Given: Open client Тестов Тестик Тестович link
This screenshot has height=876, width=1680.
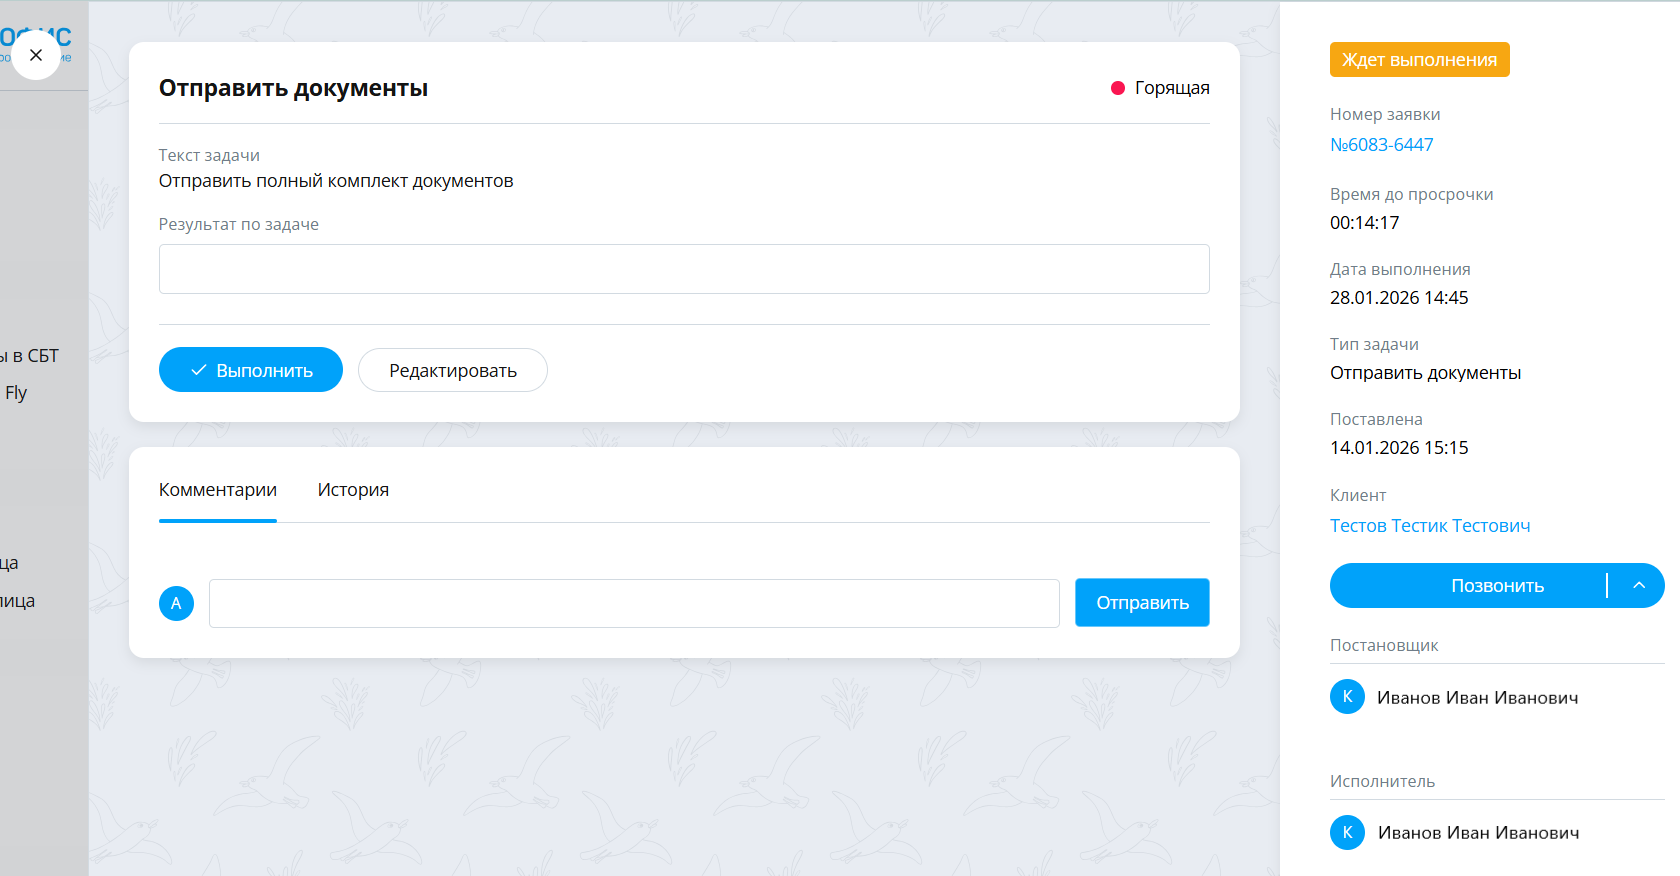Looking at the screenshot, I should (x=1430, y=526).
